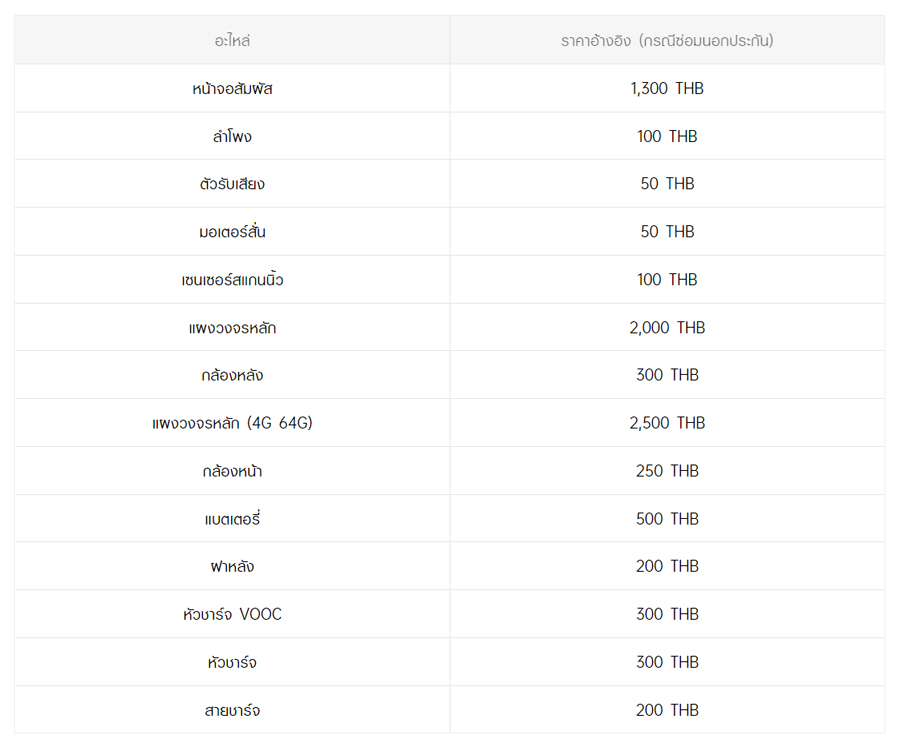Screen dimensions: 900x749
Task: Click the ราคาอ้างอิง (กรณีซ่อมนอกประกัน) column header
Action: coord(667,41)
